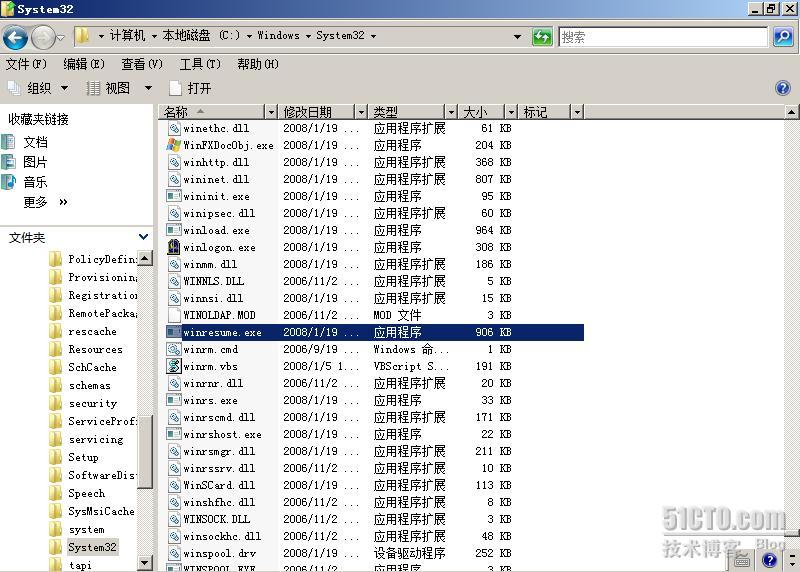The width and height of the screenshot is (800, 572).
Task: Click the green refresh button
Action: tap(542, 37)
